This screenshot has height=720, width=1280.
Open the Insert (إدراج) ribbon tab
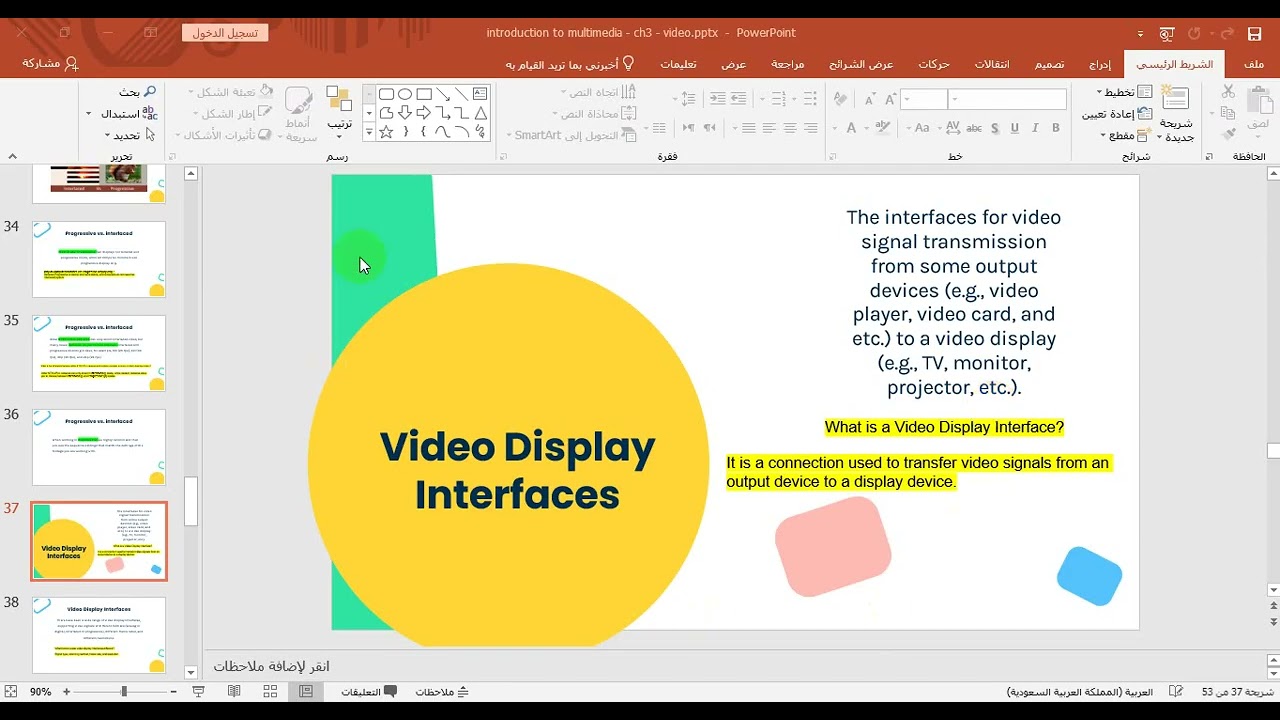click(x=1099, y=64)
